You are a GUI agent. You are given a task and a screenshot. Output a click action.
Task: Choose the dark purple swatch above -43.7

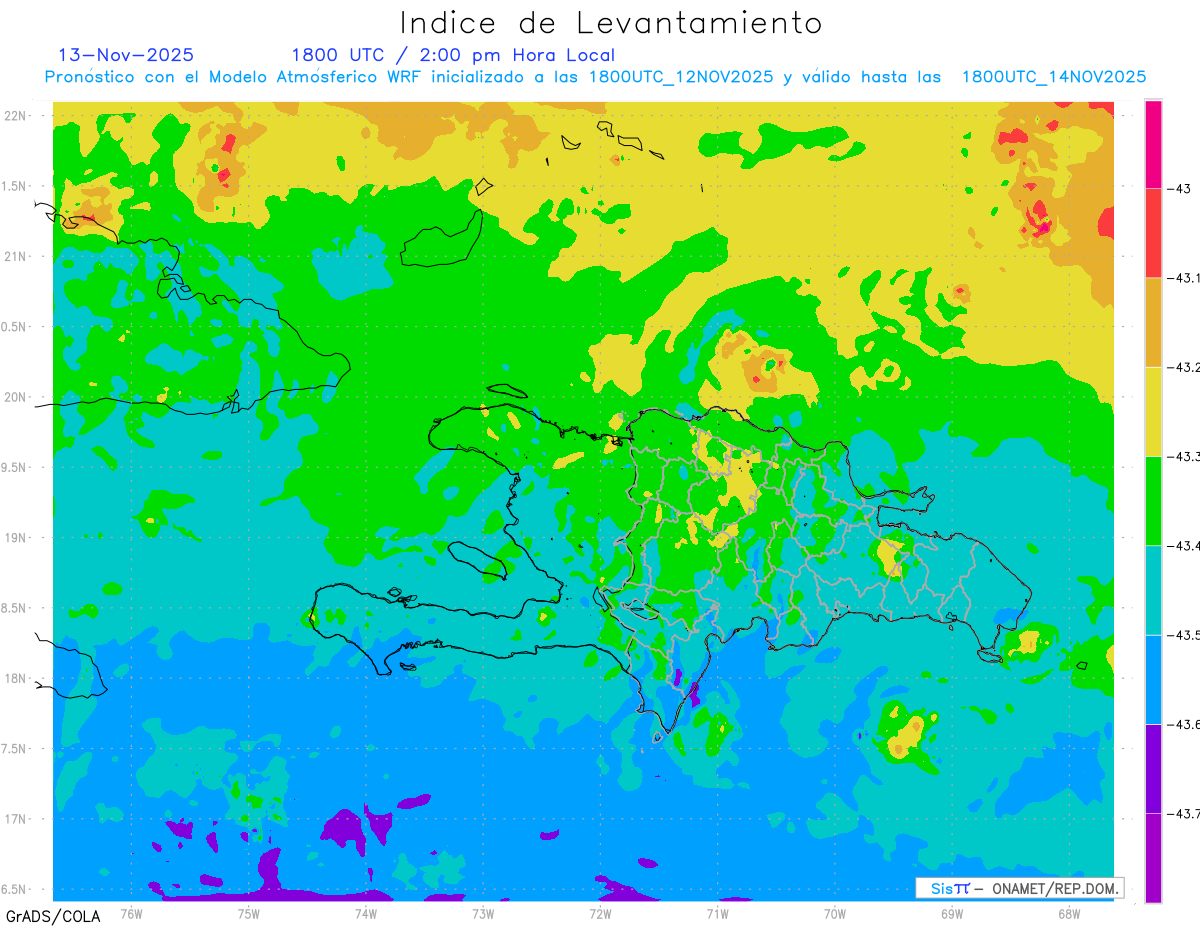click(x=1153, y=768)
